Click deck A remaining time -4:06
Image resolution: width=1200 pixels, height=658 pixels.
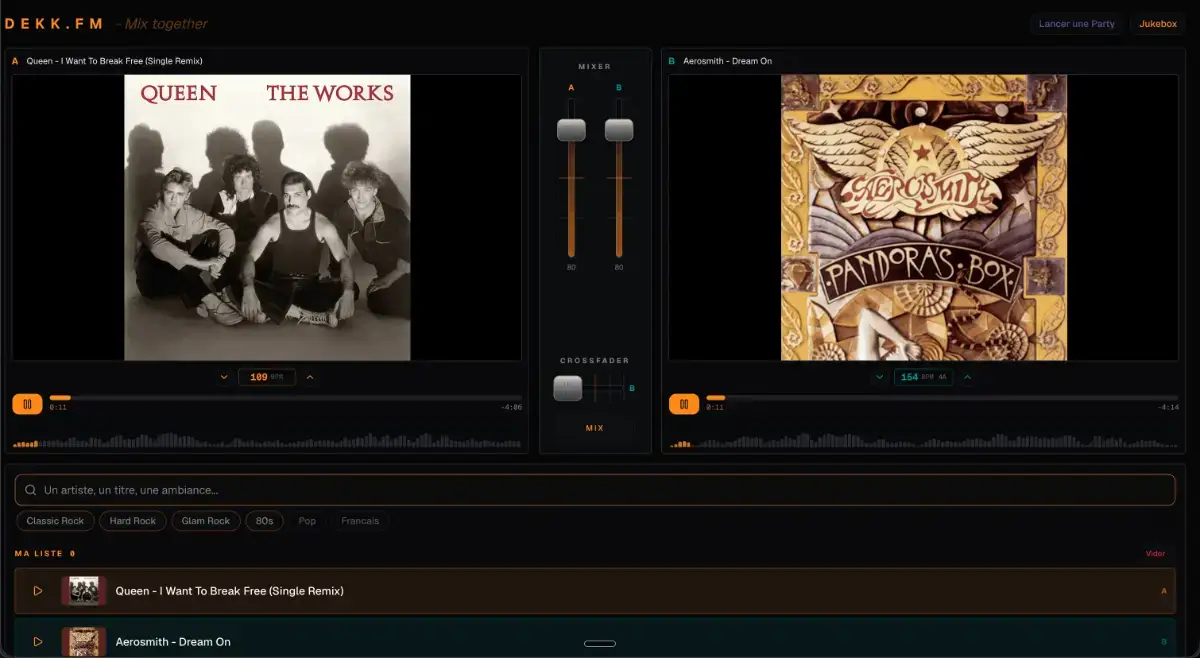[511, 408]
